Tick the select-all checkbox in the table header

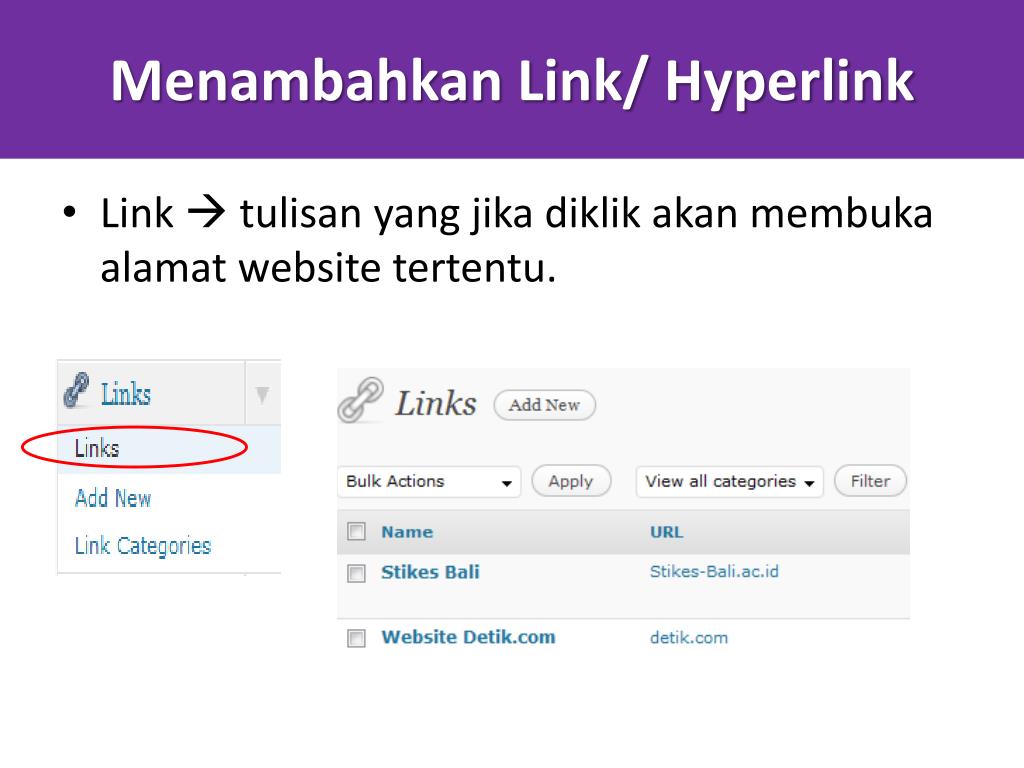point(356,532)
